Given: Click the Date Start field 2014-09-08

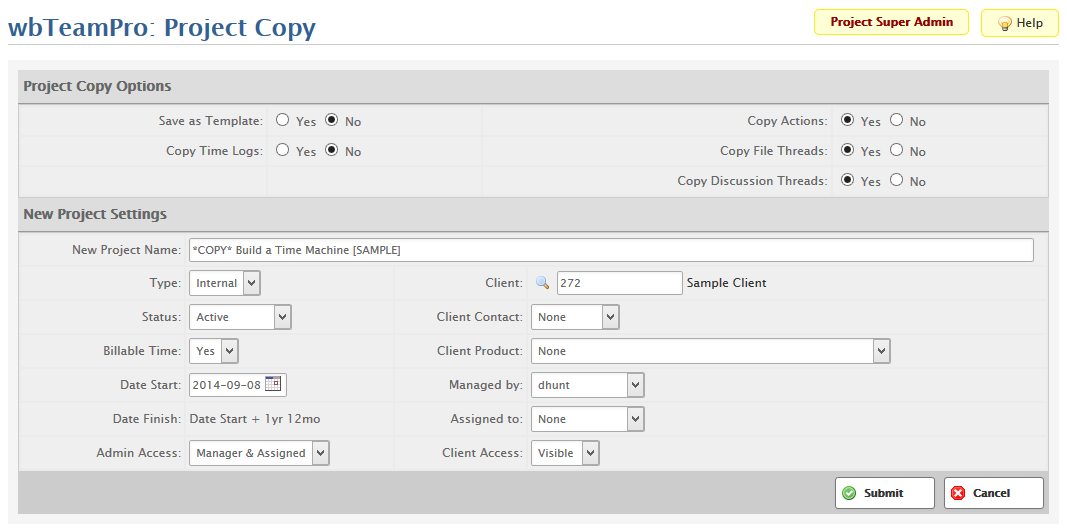Looking at the screenshot, I should coord(238,385).
